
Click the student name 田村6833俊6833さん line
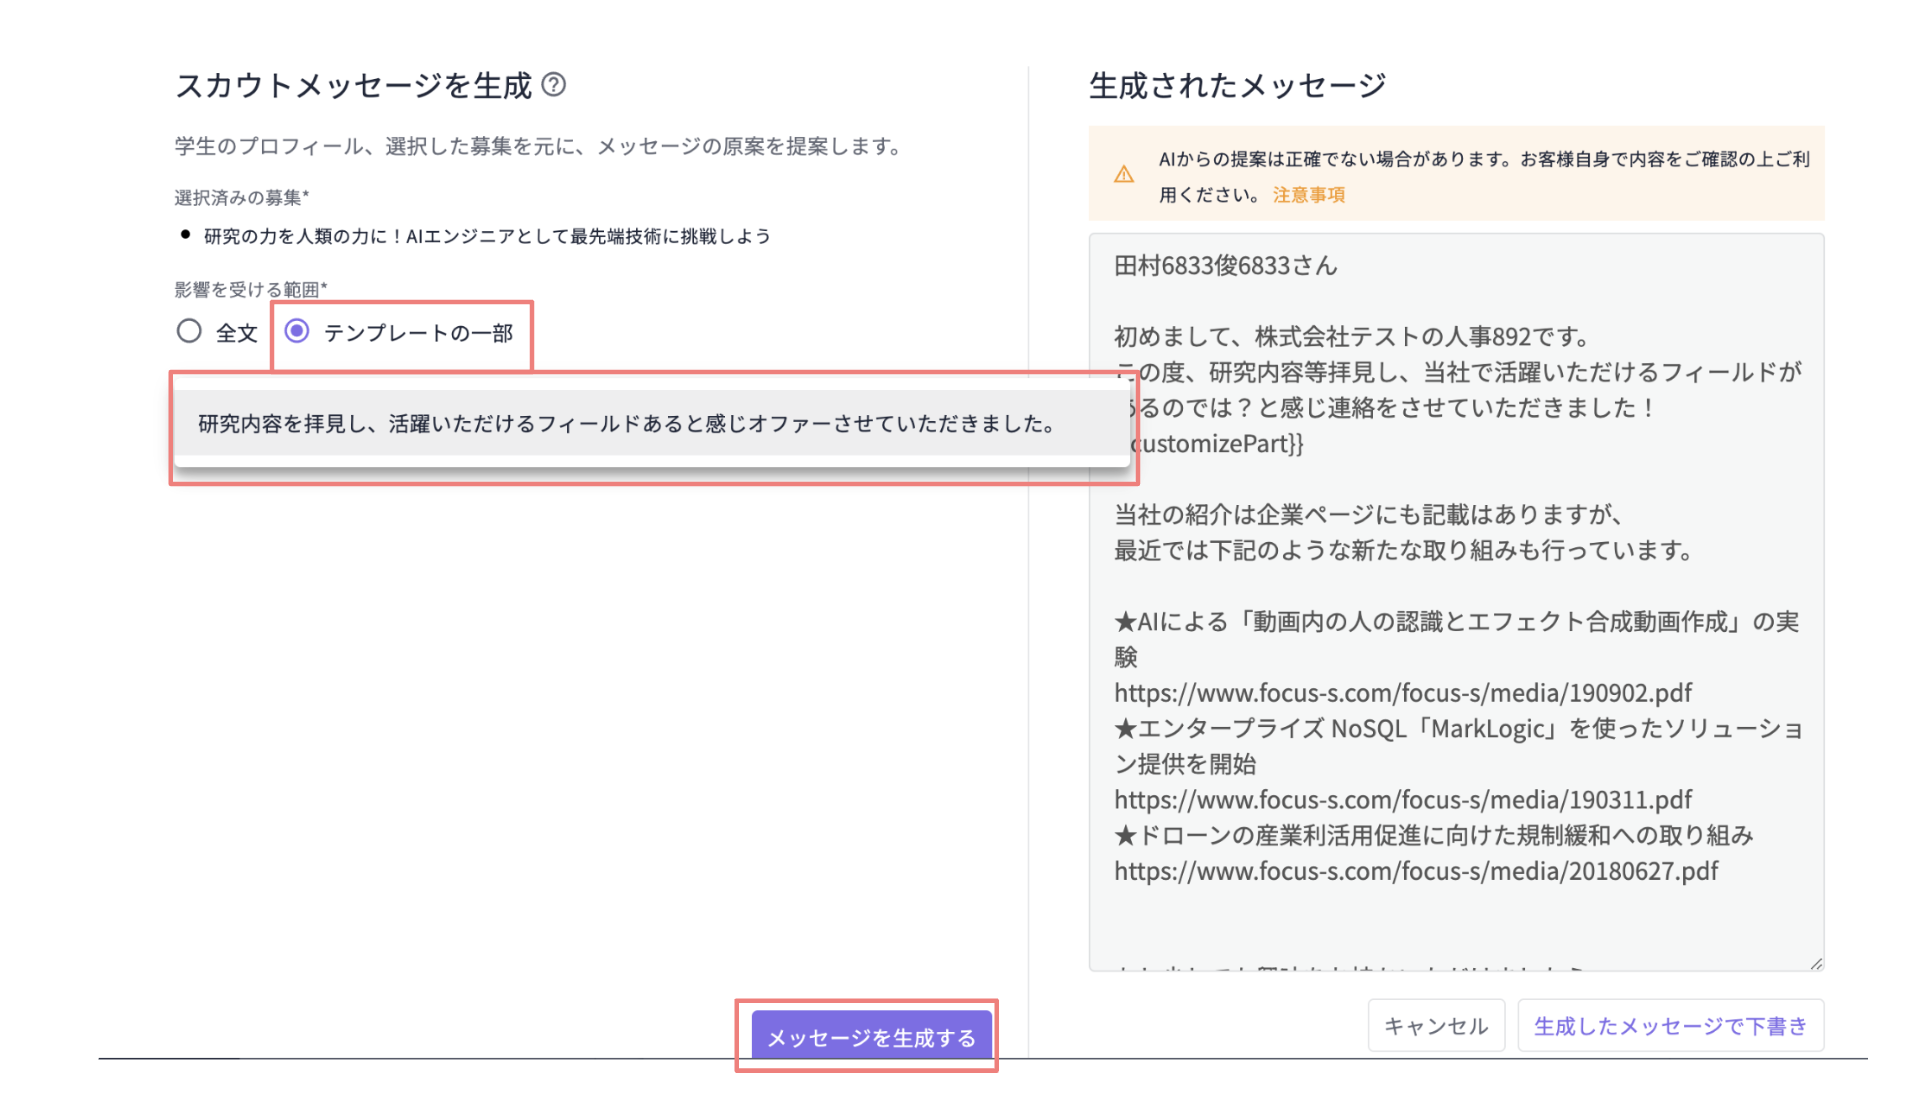[x=1225, y=266]
